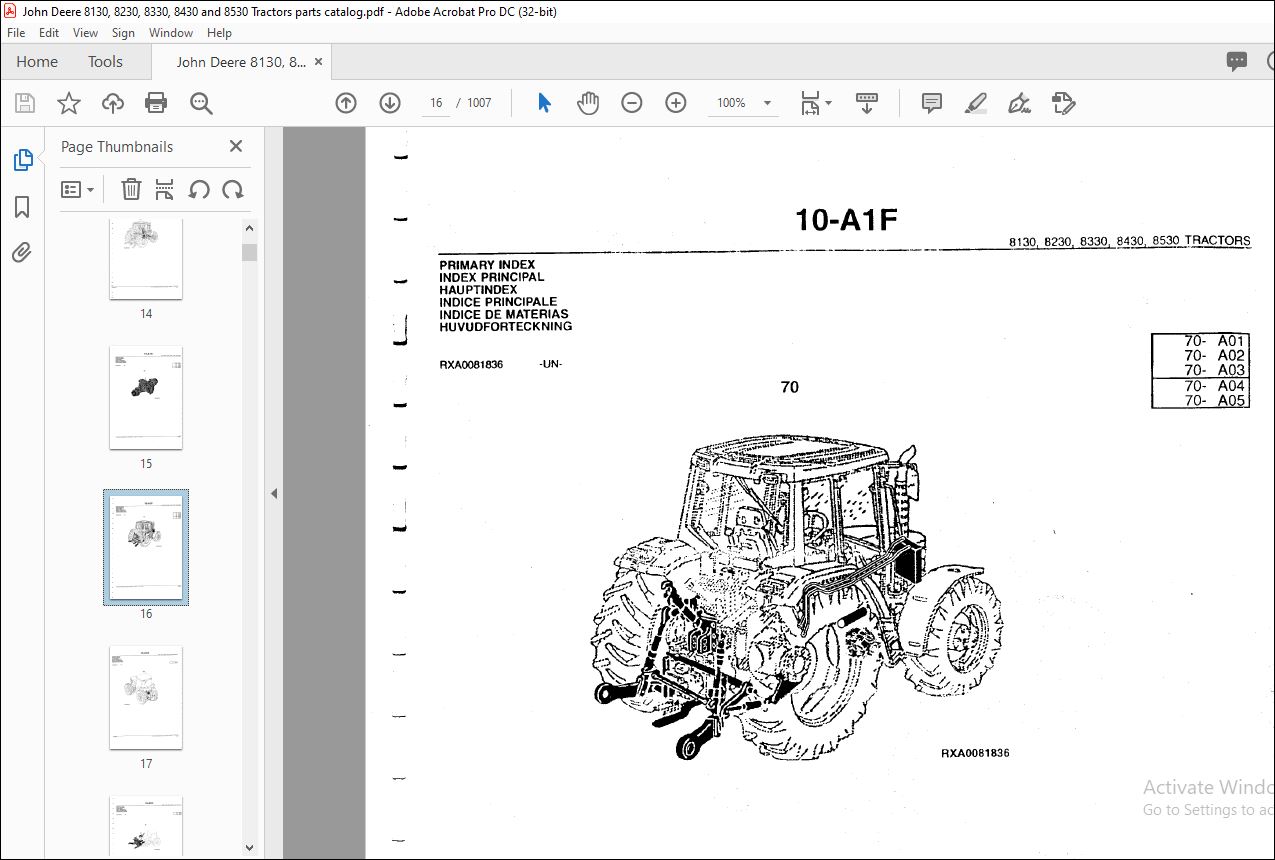Image resolution: width=1275 pixels, height=860 pixels.
Task: Select page 15 thumbnail
Action: tap(146, 398)
